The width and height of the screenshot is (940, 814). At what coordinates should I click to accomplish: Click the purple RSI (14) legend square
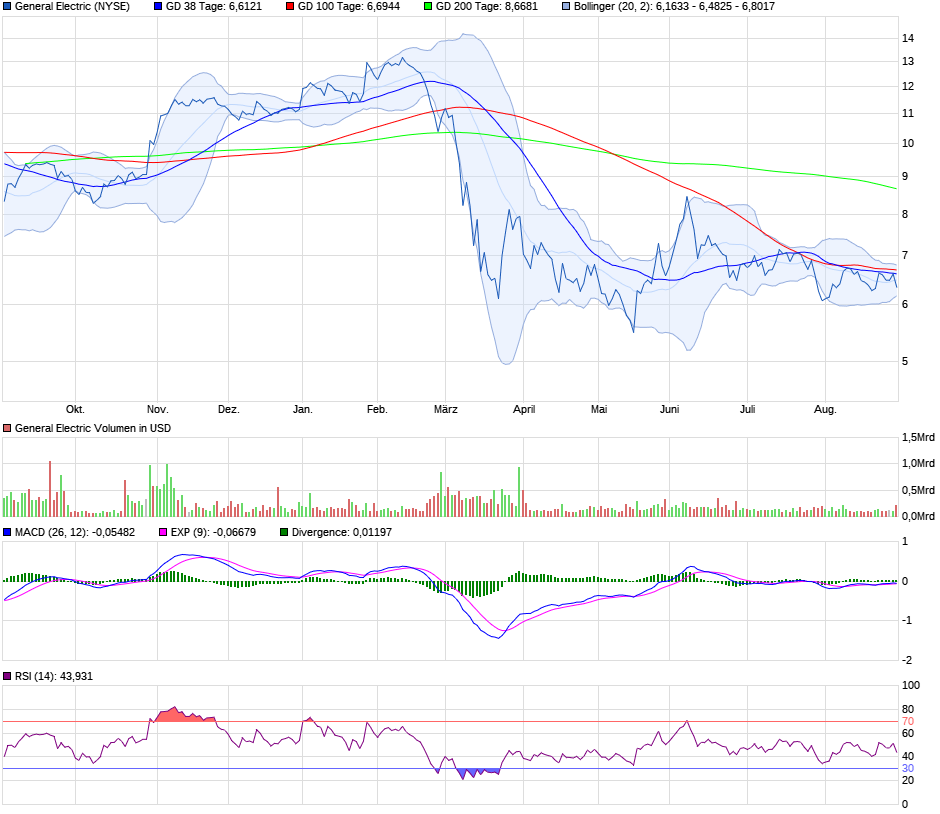pos(8,674)
